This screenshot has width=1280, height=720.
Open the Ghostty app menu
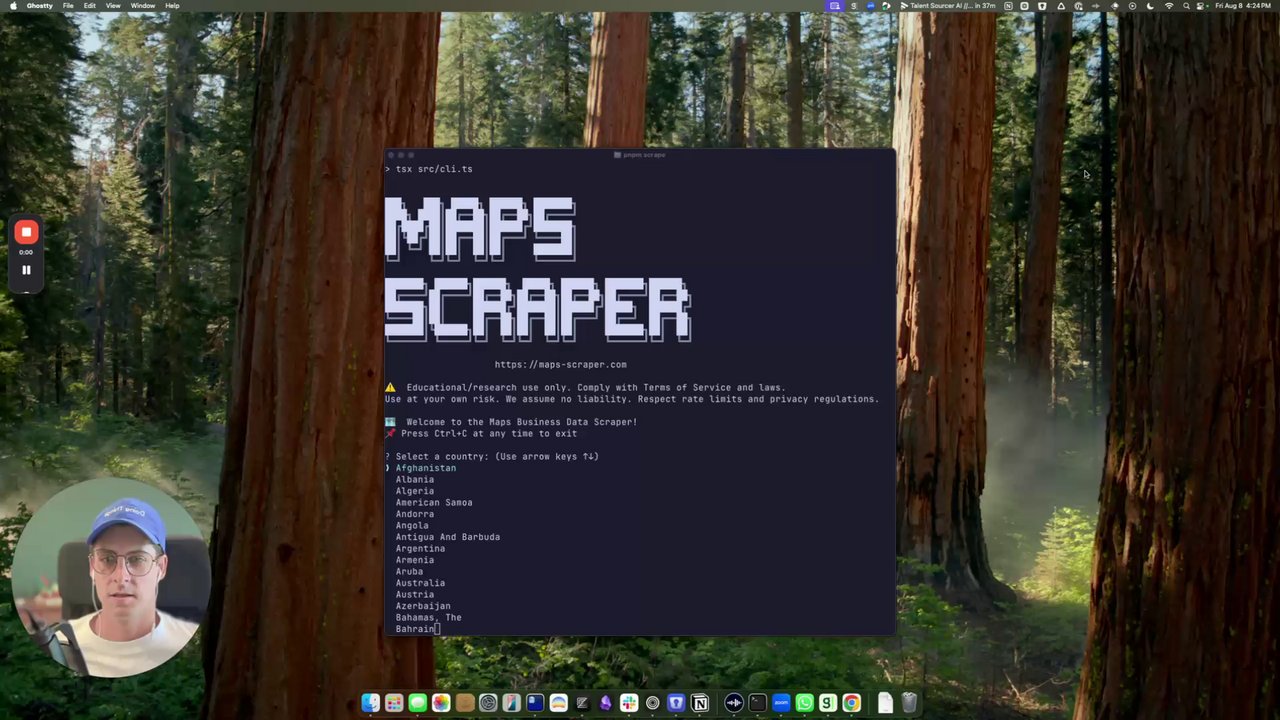[x=40, y=6]
